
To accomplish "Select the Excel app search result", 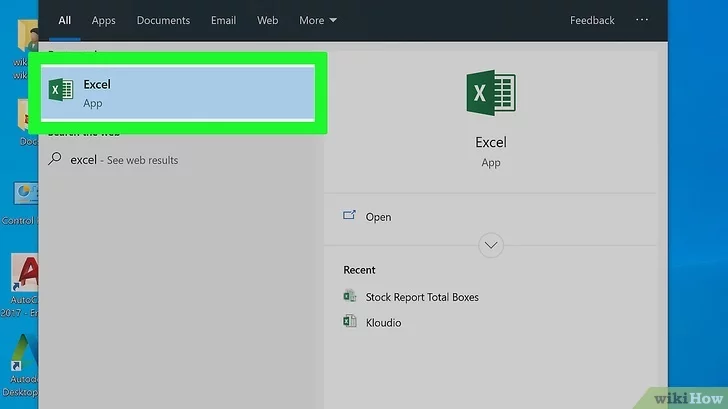I will point(178,93).
